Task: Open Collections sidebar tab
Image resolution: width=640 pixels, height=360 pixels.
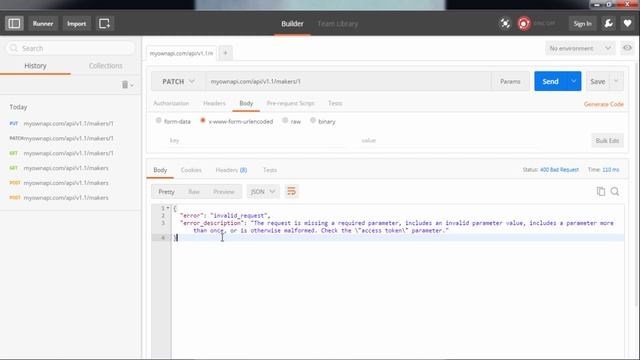Action: pos(105,66)
